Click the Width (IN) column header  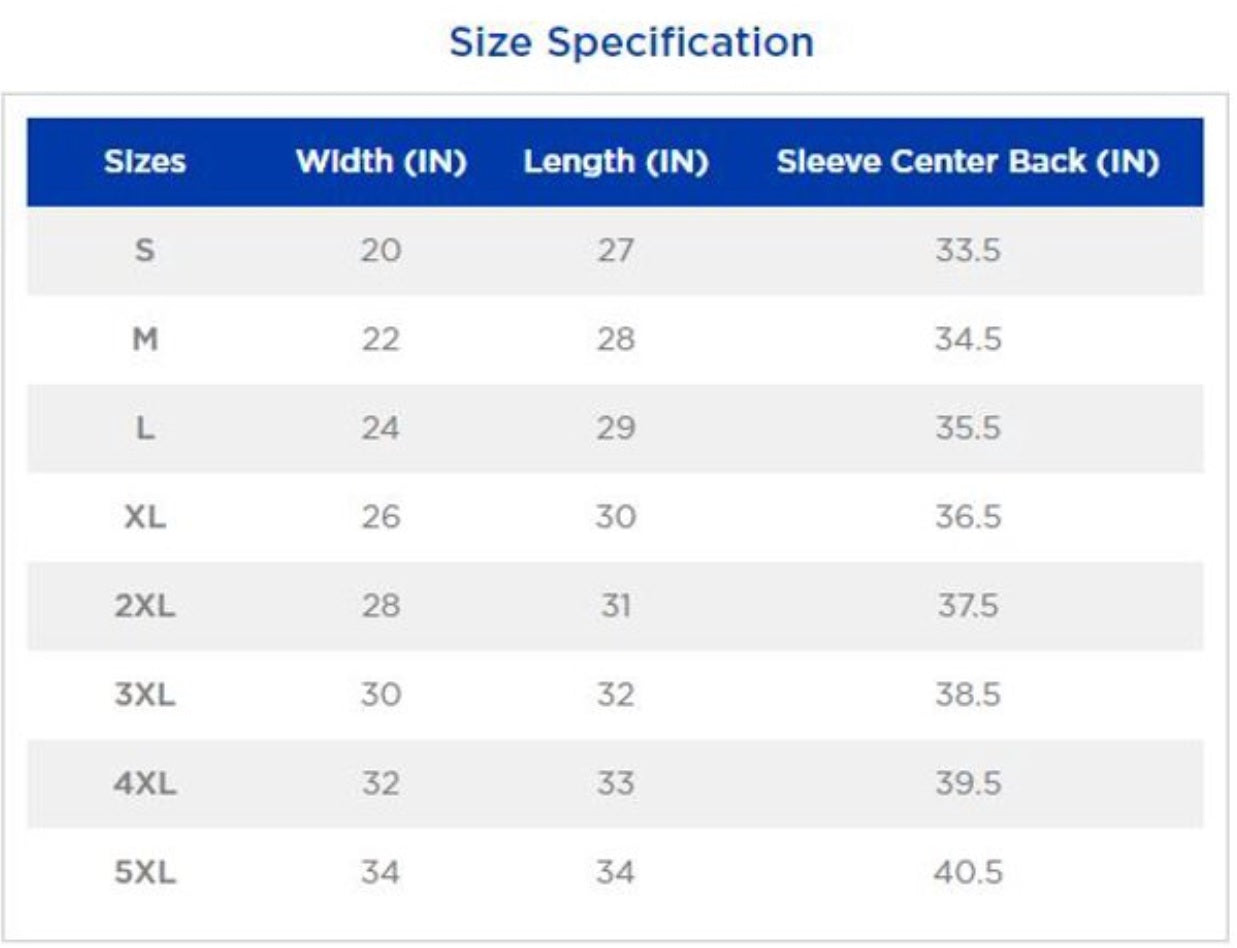click(381, 162)
